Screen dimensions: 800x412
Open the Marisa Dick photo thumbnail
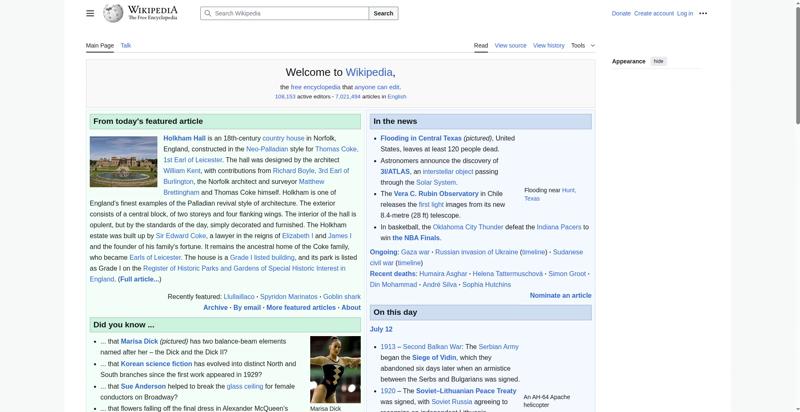(335, 369)
